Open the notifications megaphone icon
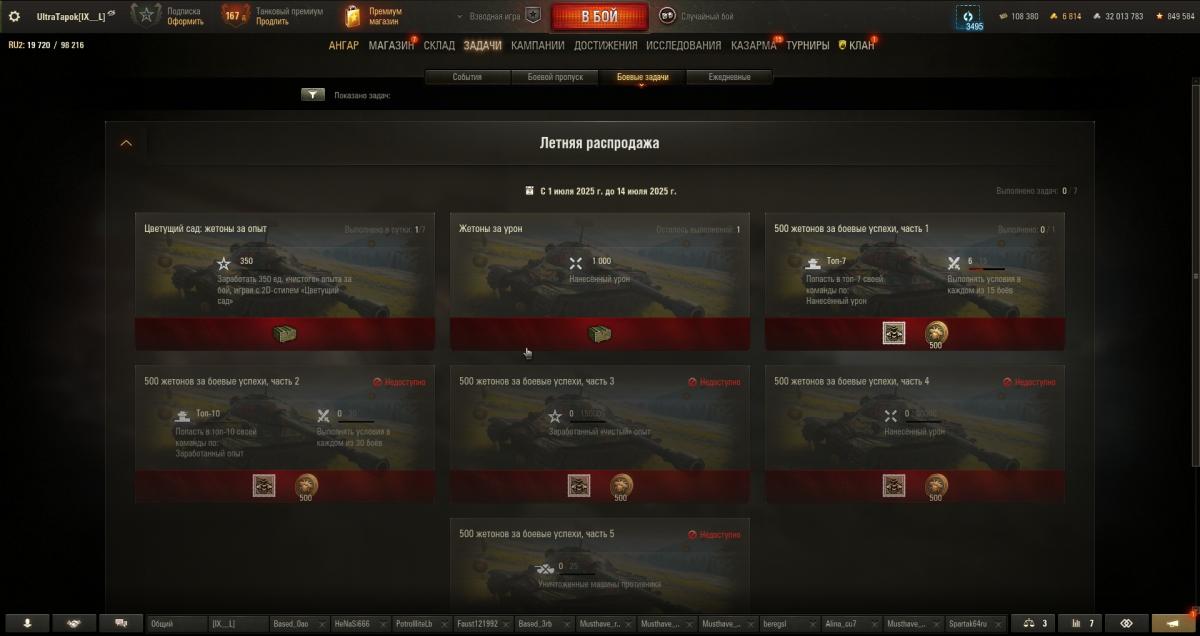The height and width of the screenshot is (636, 1200). click(x=1173, y=623)
